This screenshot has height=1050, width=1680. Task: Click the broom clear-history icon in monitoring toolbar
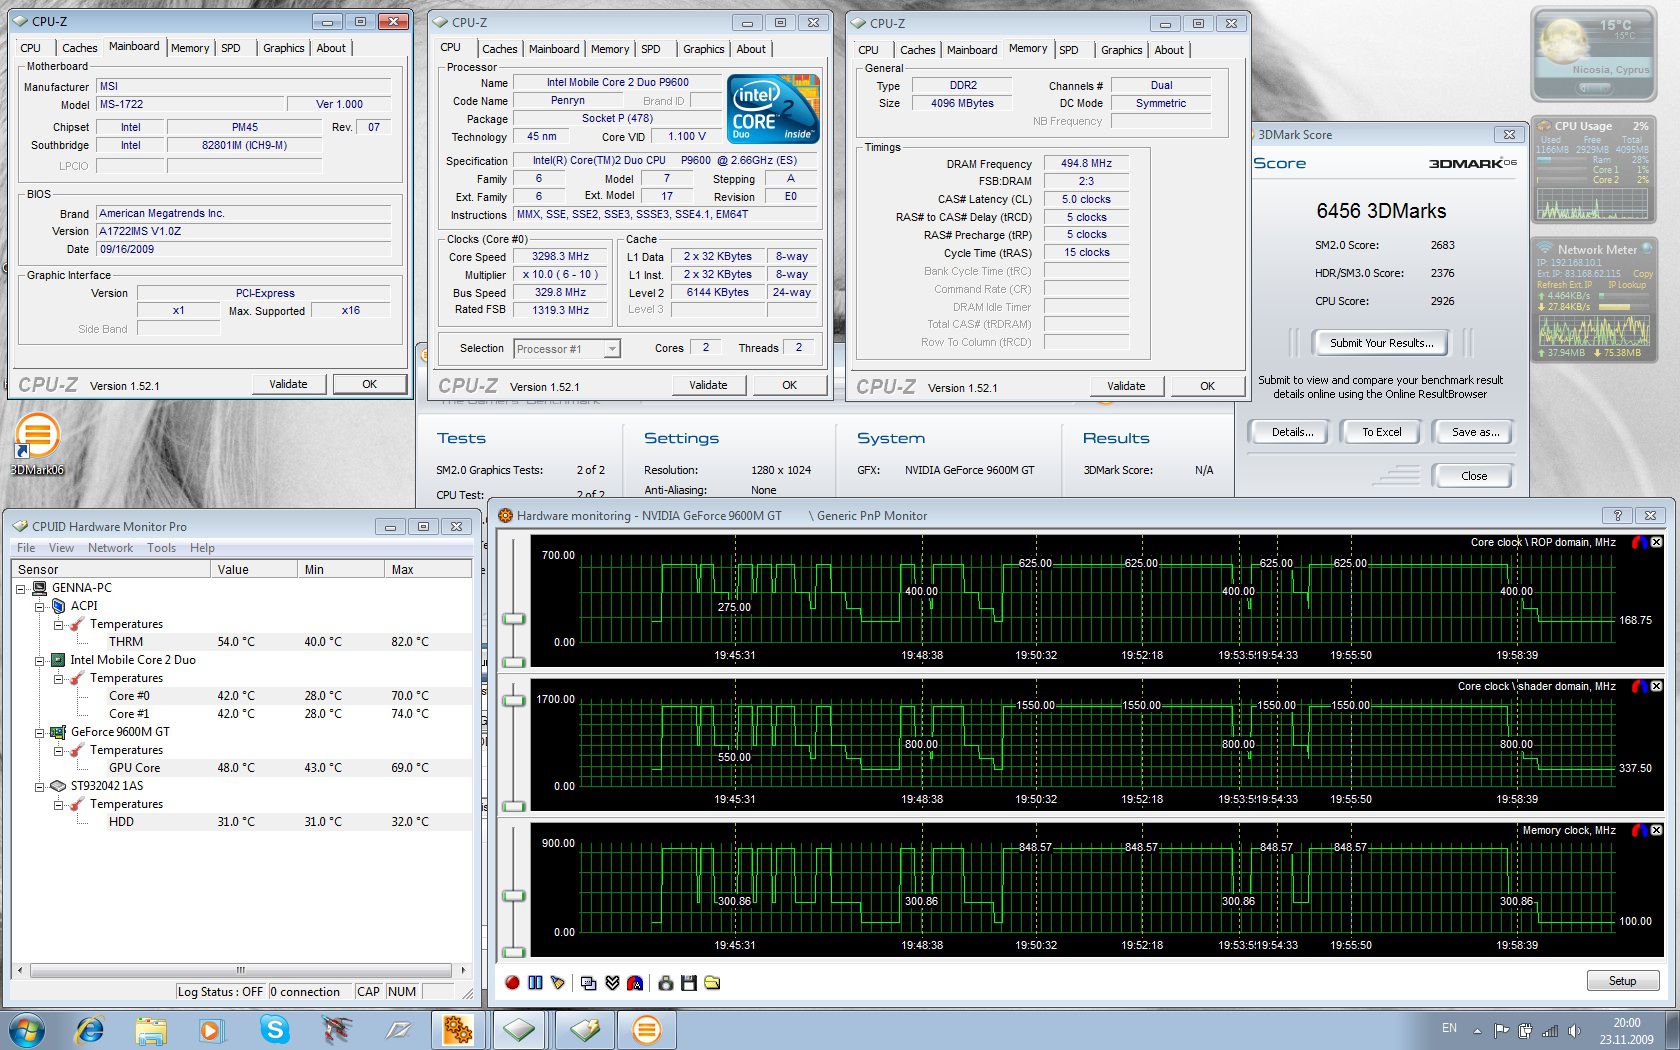558,983
